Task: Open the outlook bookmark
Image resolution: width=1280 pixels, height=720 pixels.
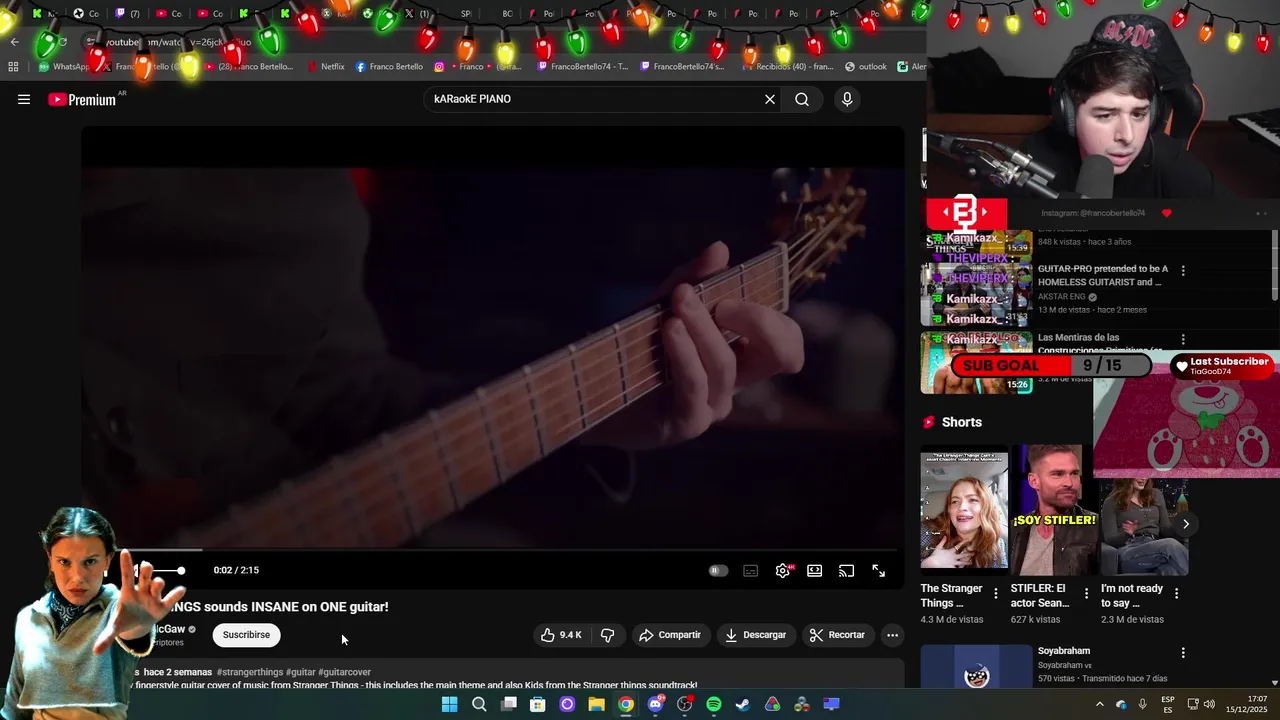Action: tap(866, 67)
